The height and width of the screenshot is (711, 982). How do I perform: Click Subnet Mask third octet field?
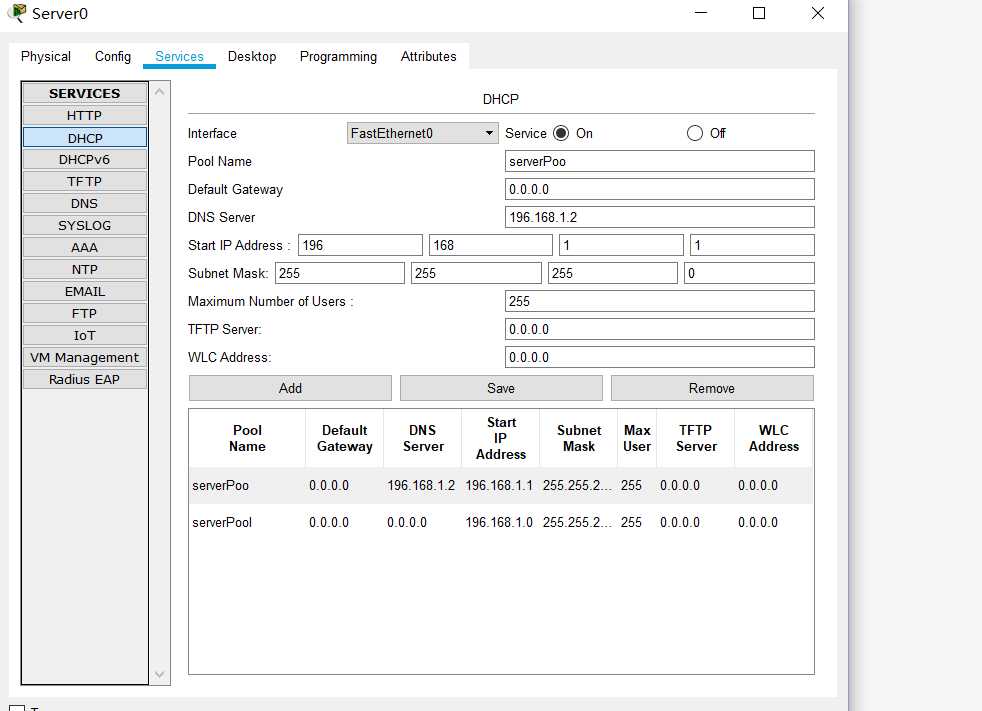pyautogui.click(x=612, y=273)
